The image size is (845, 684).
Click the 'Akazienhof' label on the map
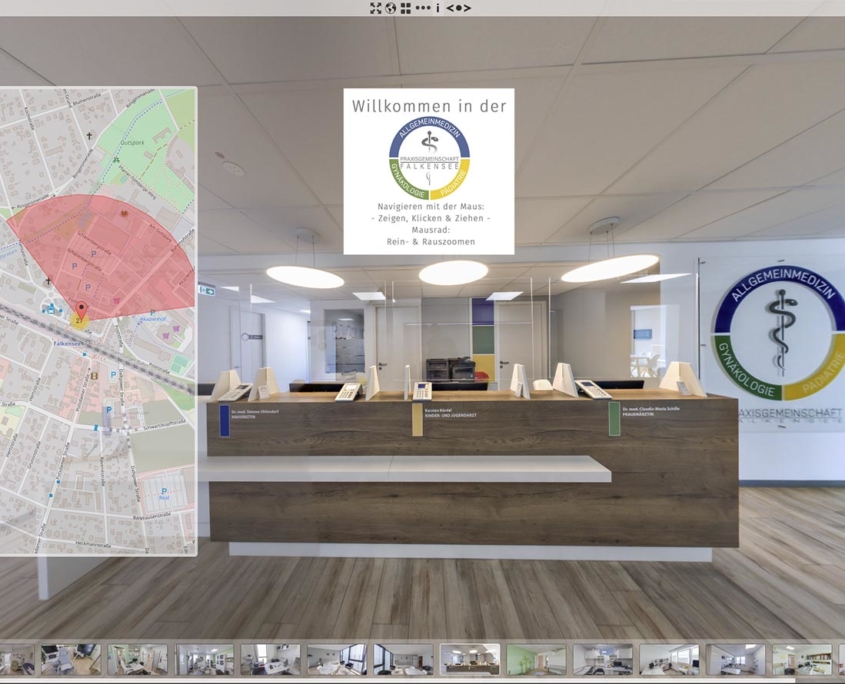coord(153,319)
